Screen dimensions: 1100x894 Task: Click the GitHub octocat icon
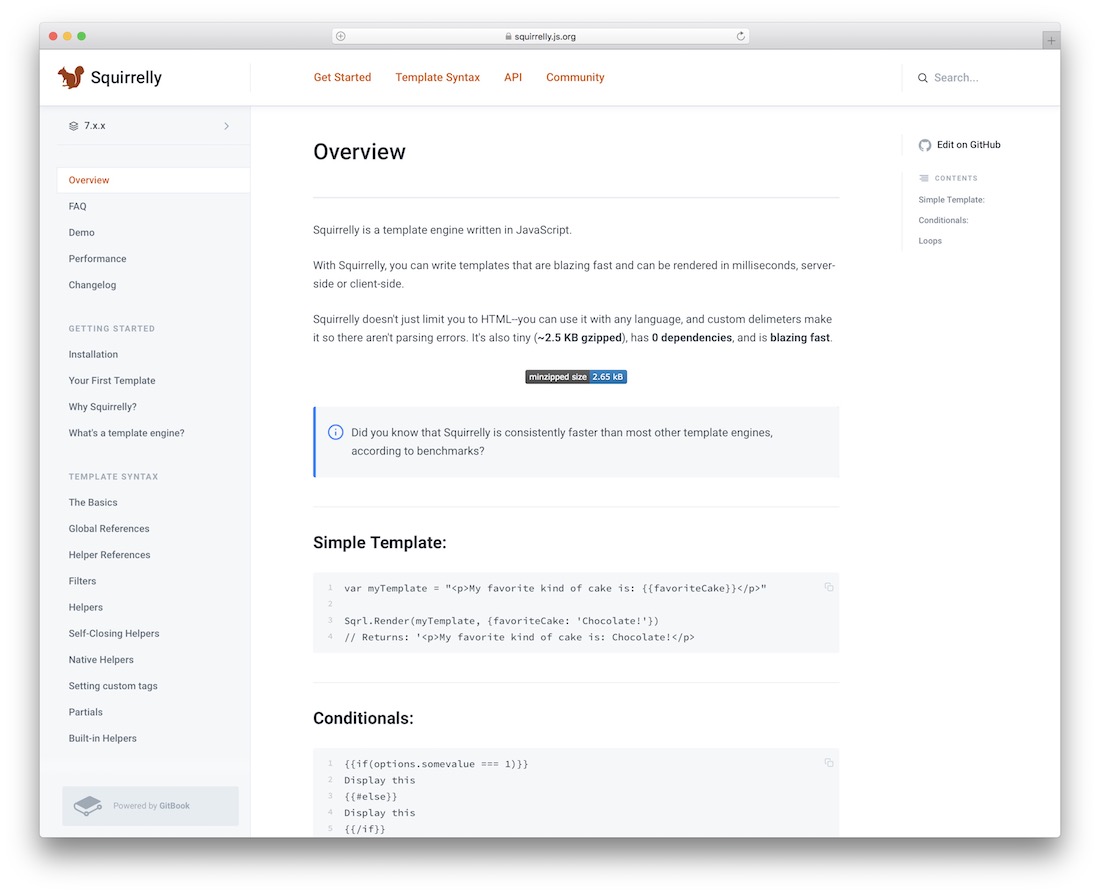click(x=925, y=145)
